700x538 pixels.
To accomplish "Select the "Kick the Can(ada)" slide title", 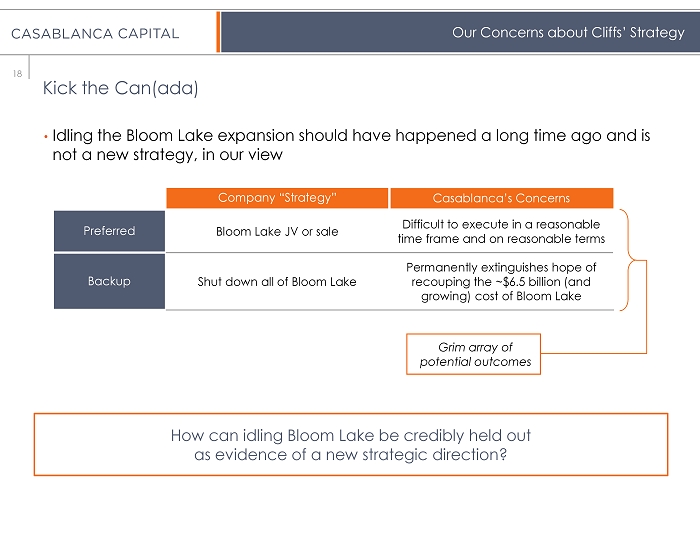I will click(x=121, y=88).
